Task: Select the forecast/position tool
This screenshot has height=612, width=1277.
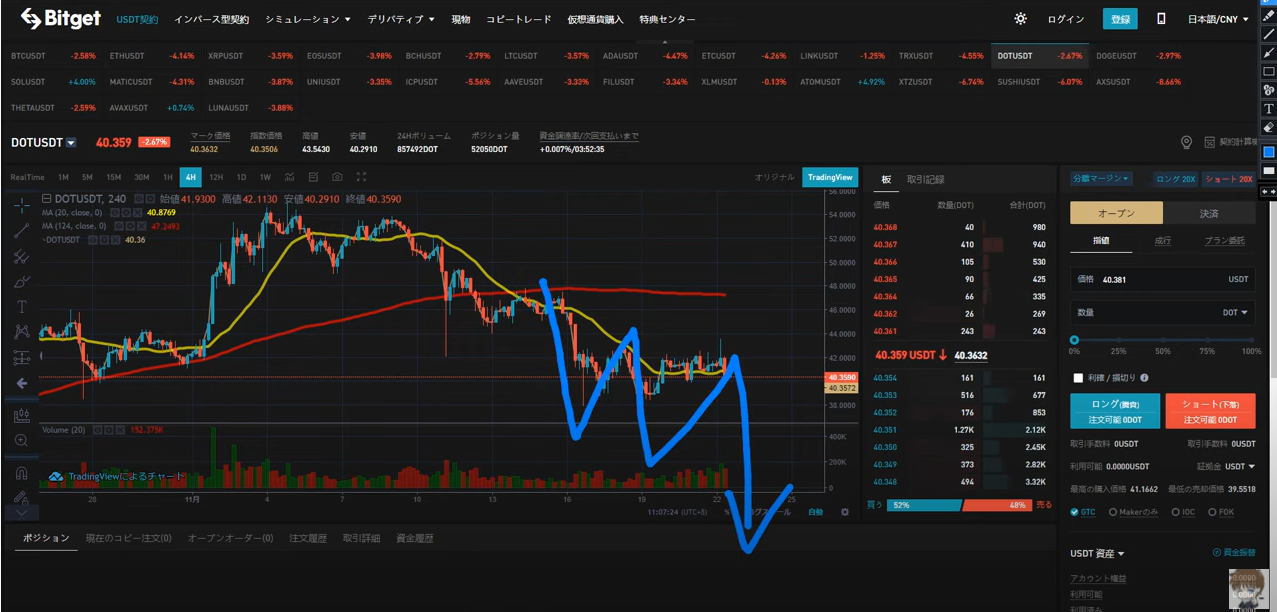Action: [x=22, y=357]
